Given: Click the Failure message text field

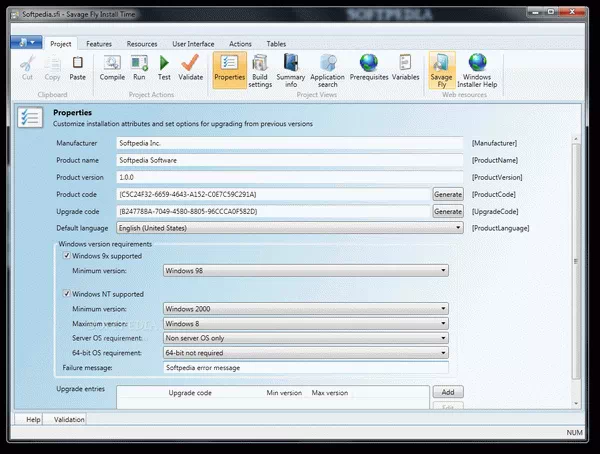Looking at the screenshot, I should click(313, 367).
